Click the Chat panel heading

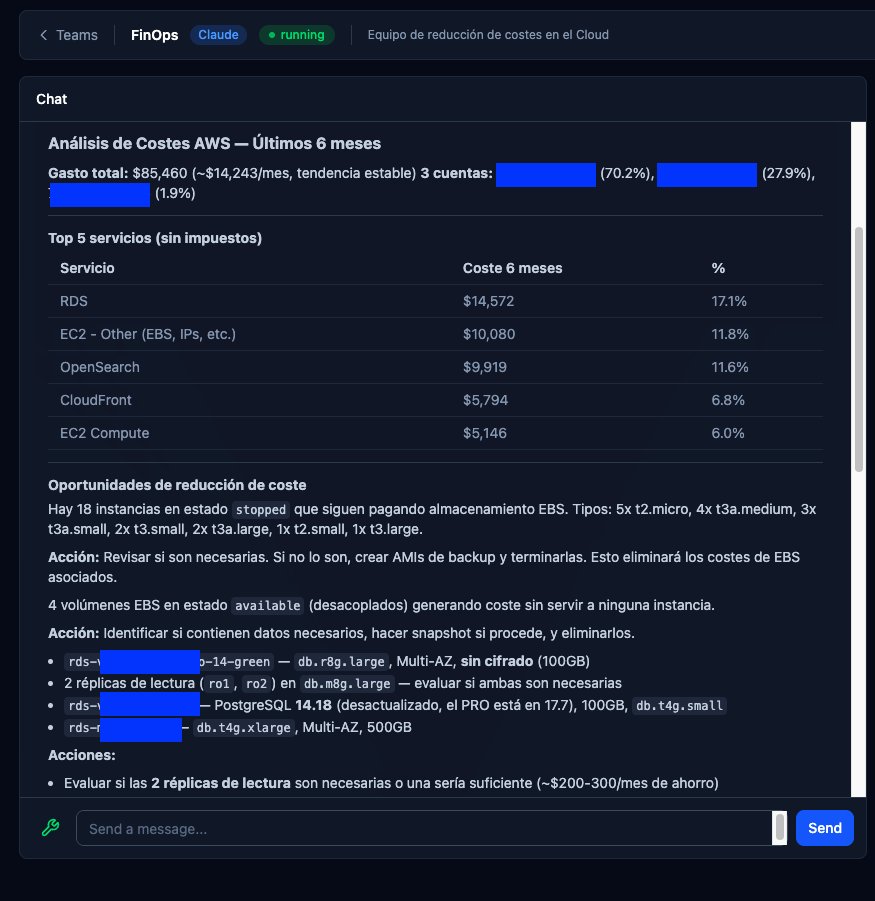pyautogui.click(x=52, y=99)
